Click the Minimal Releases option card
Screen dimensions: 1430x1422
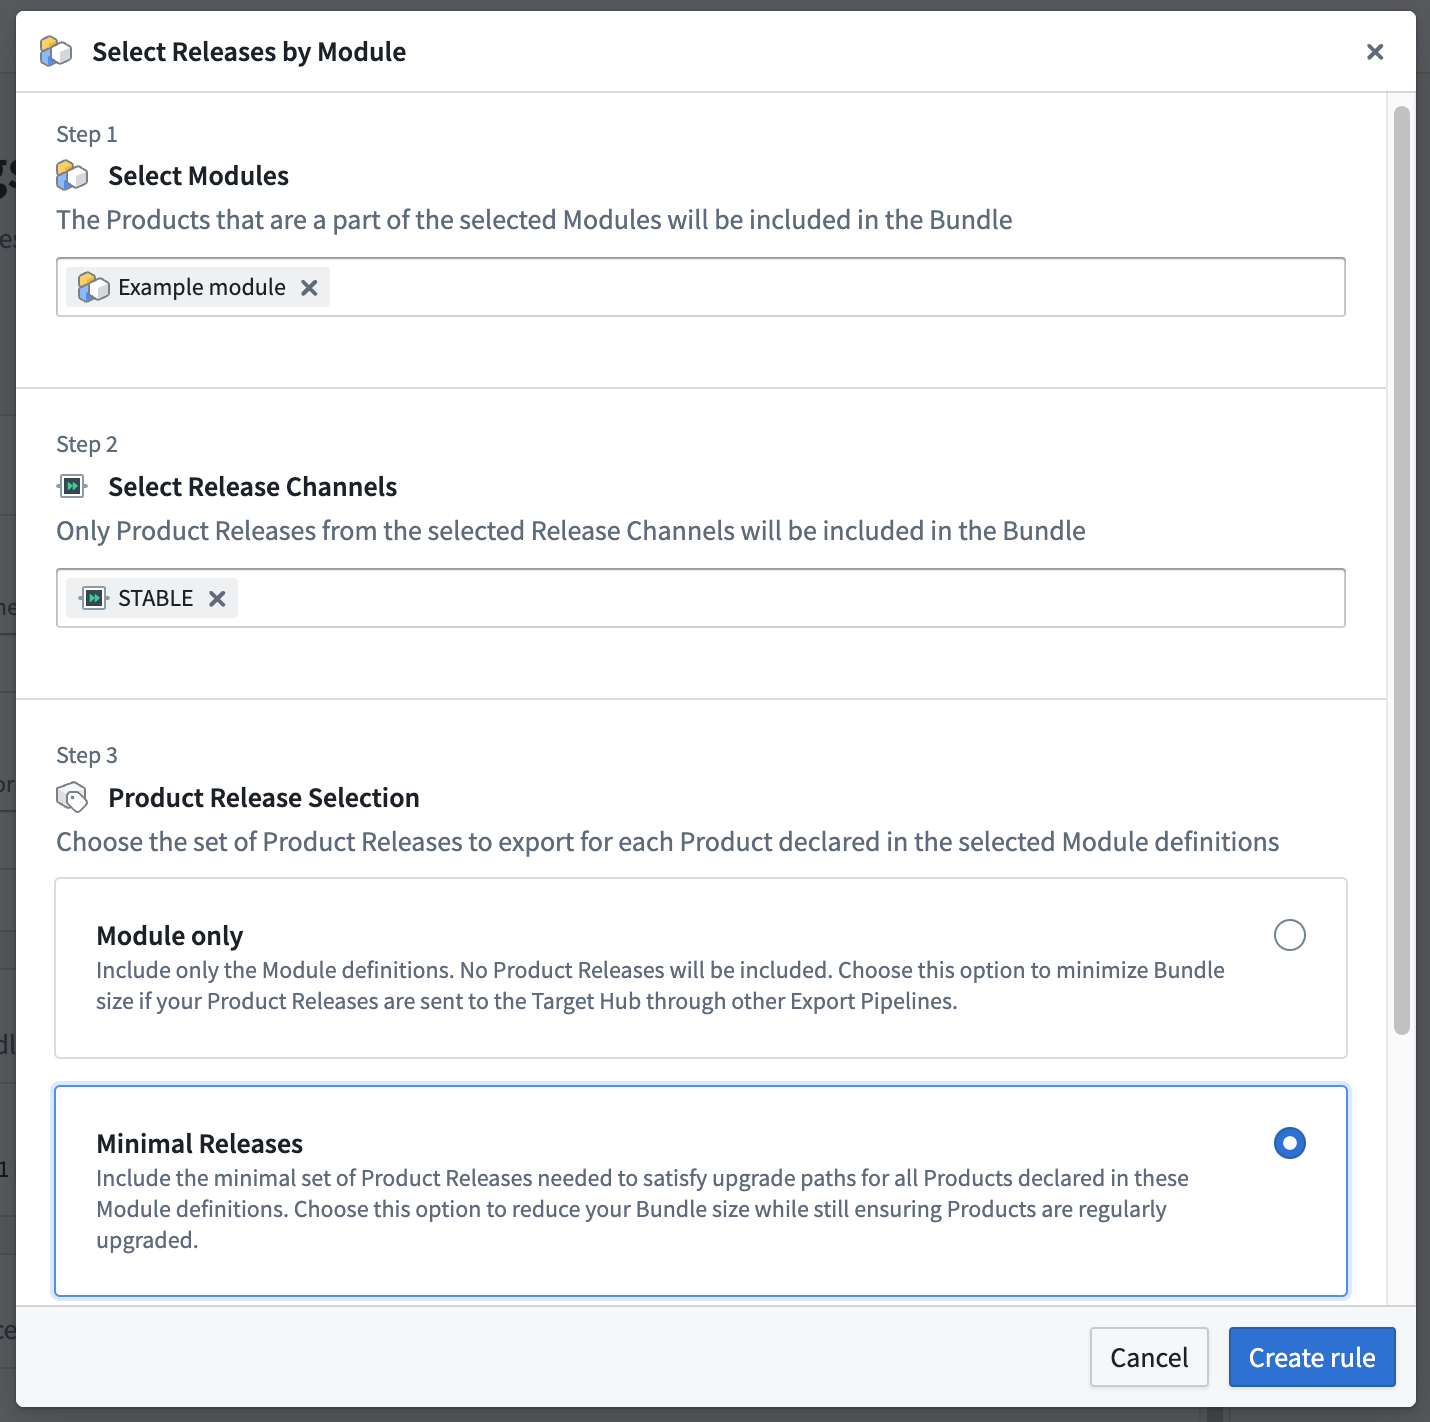click(701, 1191)
